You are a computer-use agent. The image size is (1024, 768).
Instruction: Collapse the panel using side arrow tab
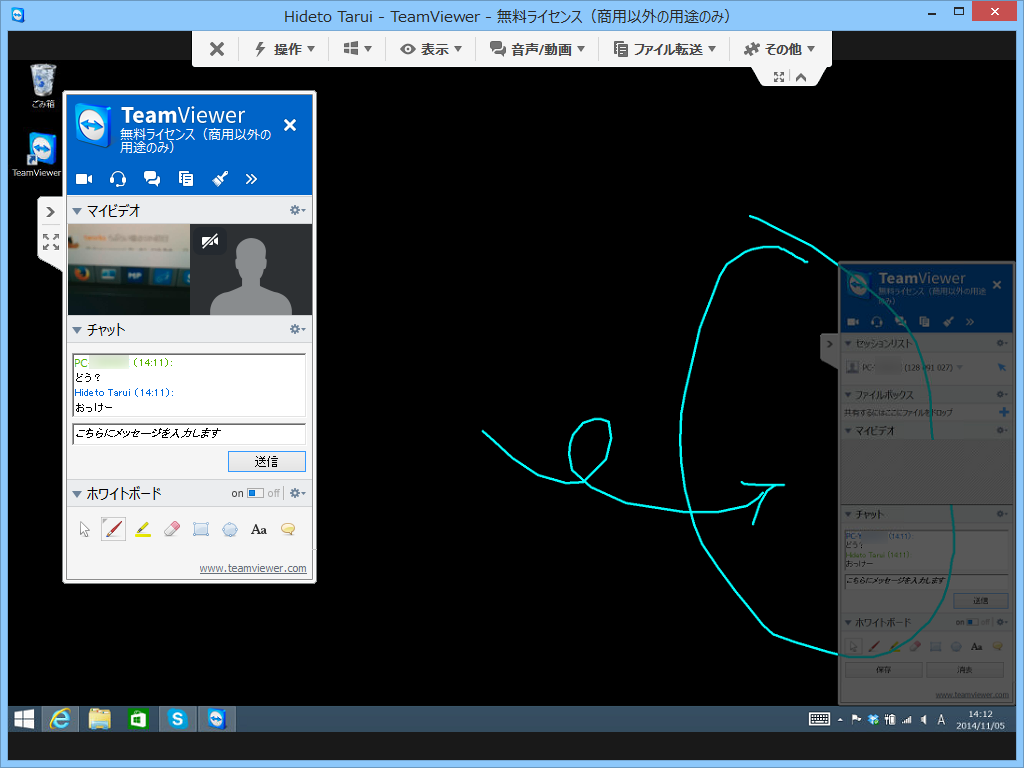[x=50, y=212]
